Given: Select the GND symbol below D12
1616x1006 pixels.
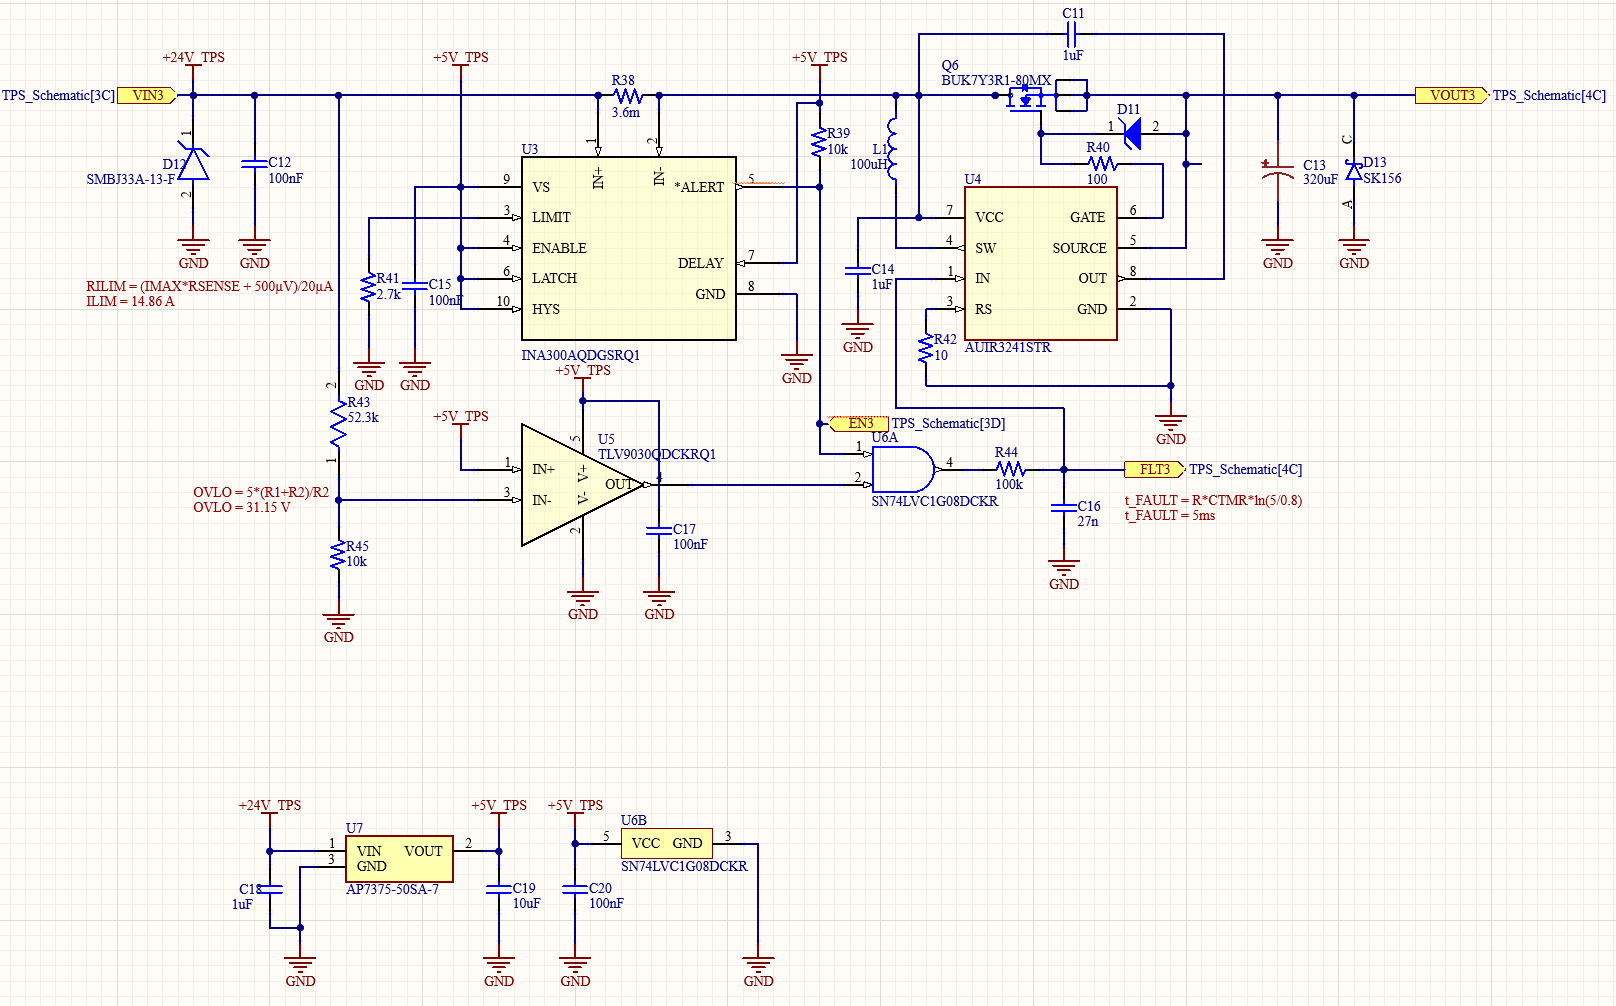Looking at the screenshot, I should tap(193, 254).
